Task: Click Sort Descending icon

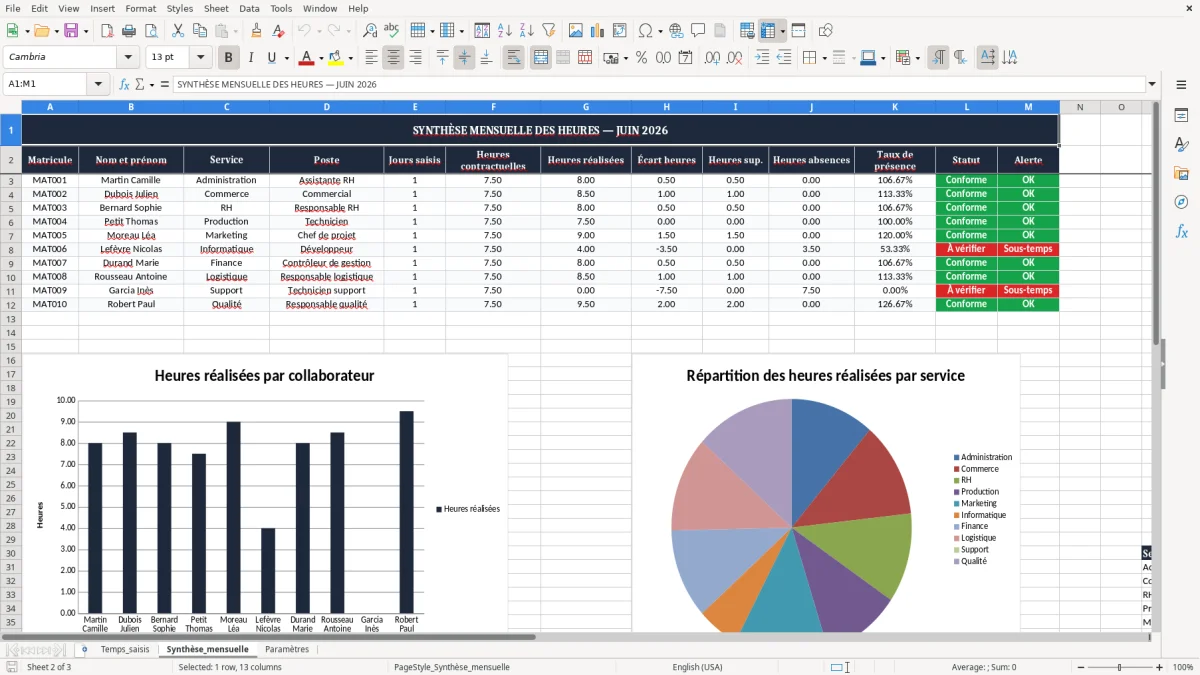Action: [x=527, y=31]
